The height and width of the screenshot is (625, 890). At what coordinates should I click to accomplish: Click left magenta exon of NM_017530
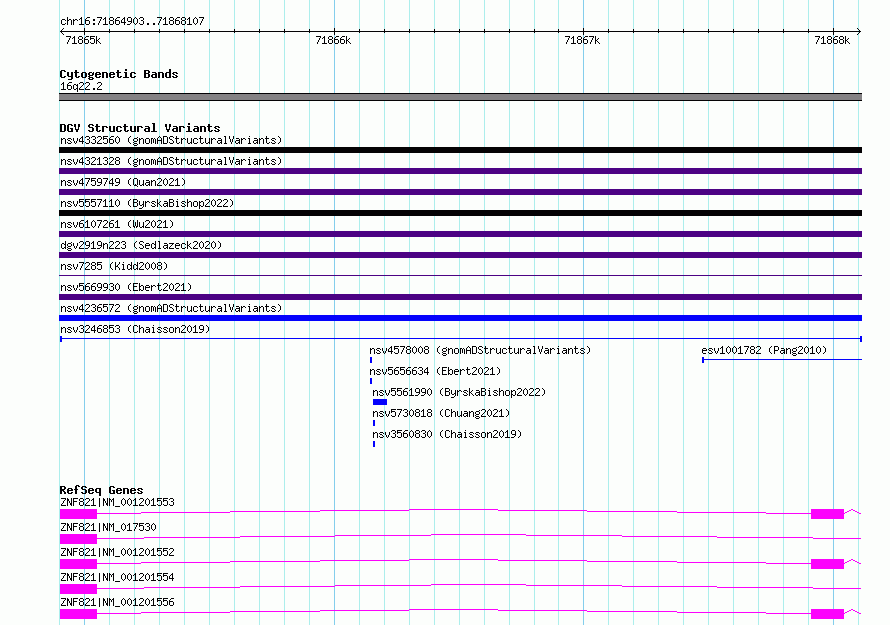(x=78, y=539)
